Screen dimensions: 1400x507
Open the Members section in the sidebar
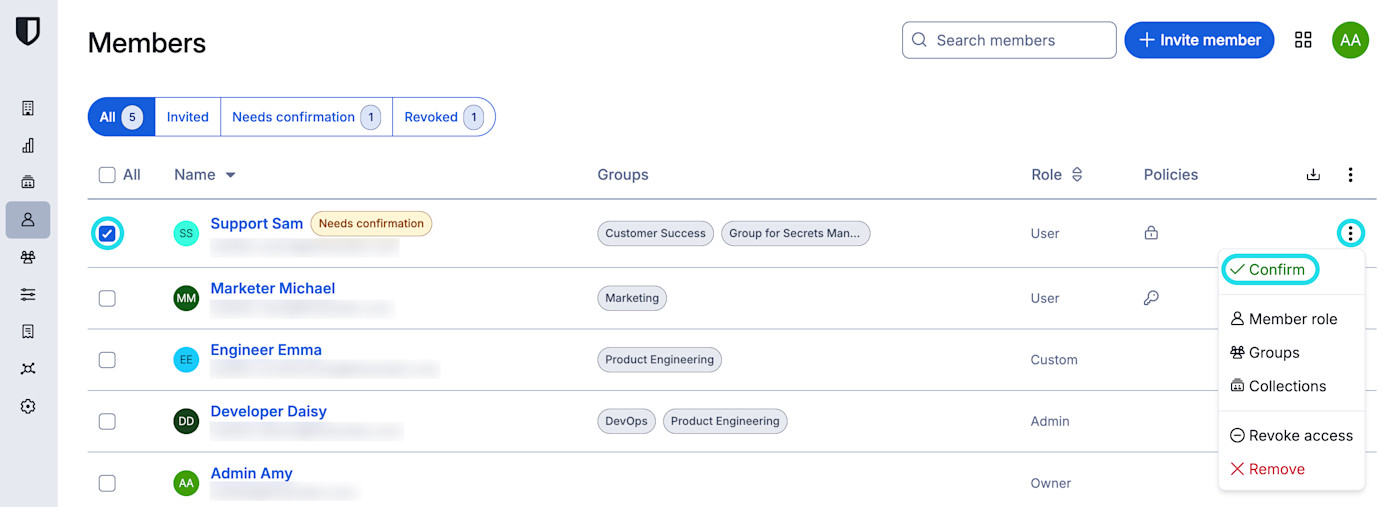click(28, 219)
